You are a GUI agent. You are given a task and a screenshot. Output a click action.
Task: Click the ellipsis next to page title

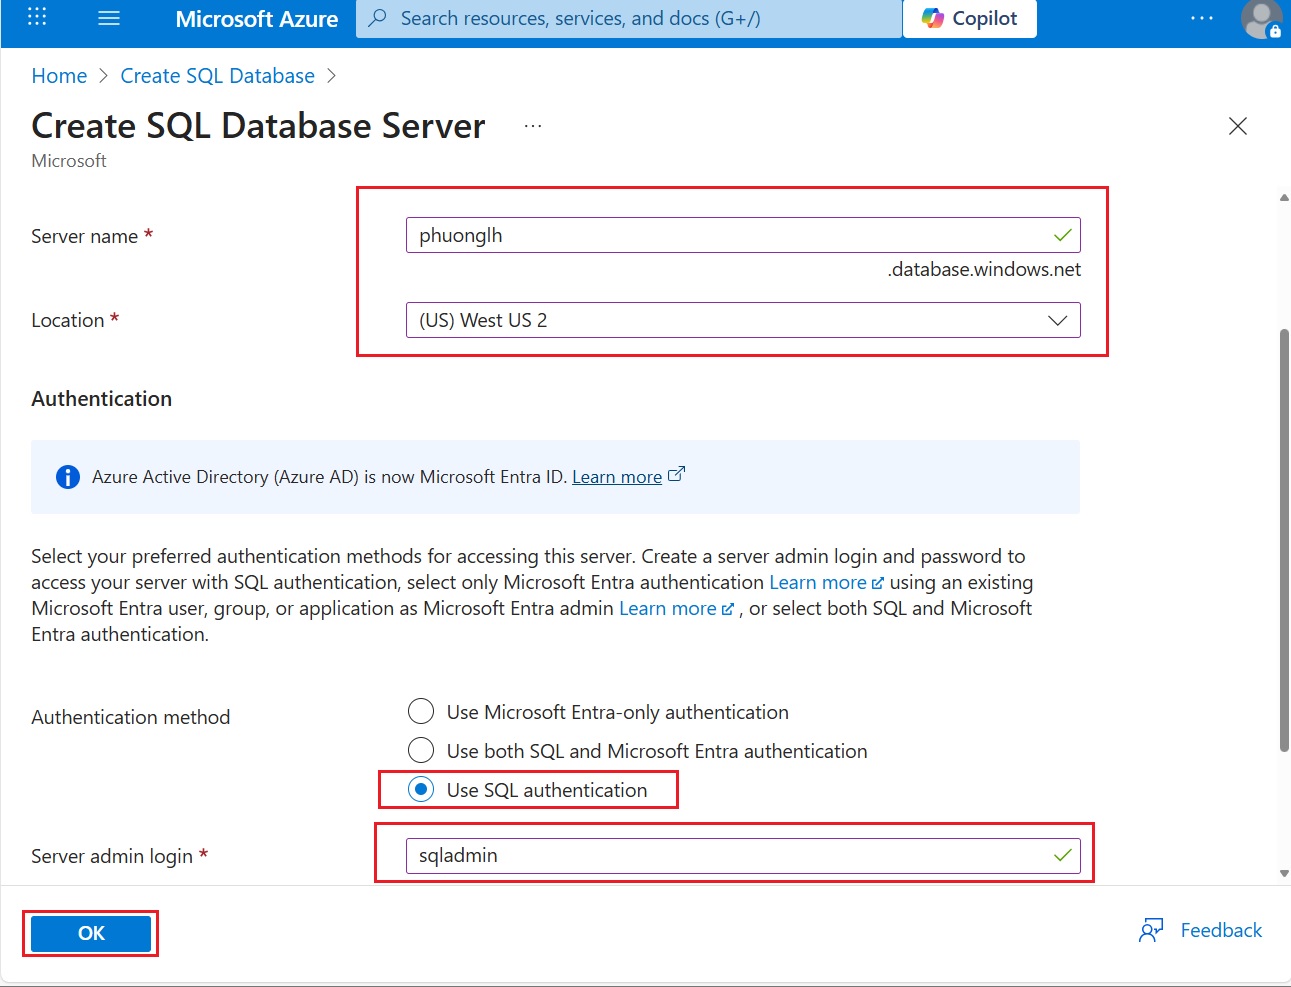(x=532, y=126)
